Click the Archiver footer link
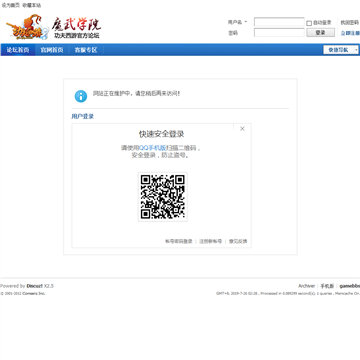 click(x=307, y=286)
